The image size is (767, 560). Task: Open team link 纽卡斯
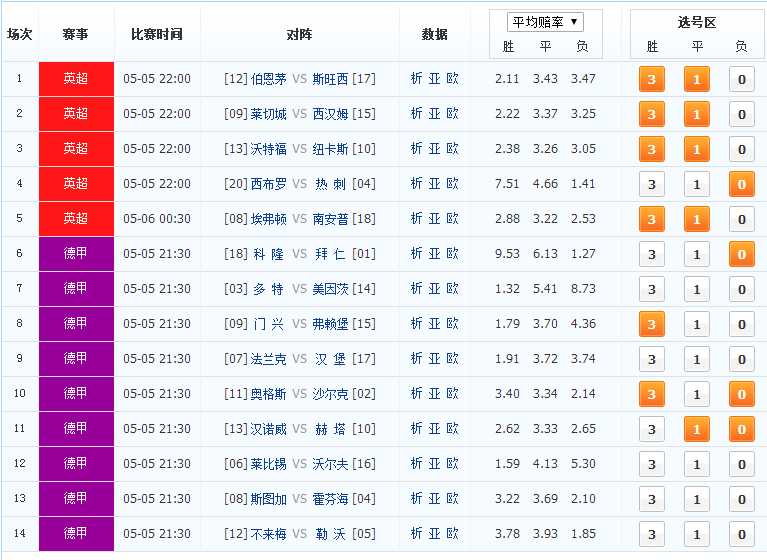(330, 149)
